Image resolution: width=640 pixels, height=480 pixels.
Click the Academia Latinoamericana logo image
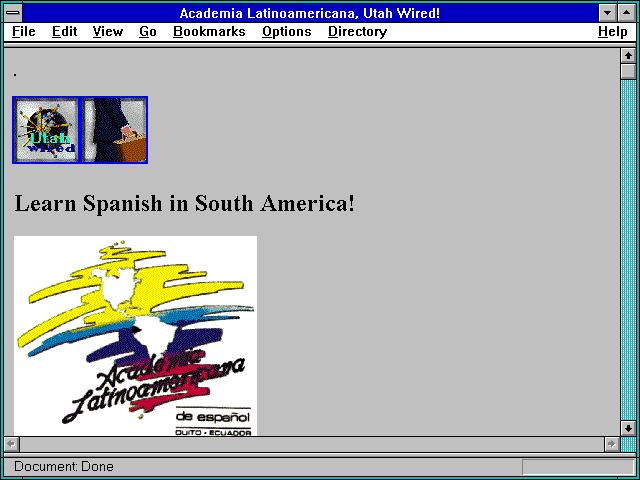[136, 336]
